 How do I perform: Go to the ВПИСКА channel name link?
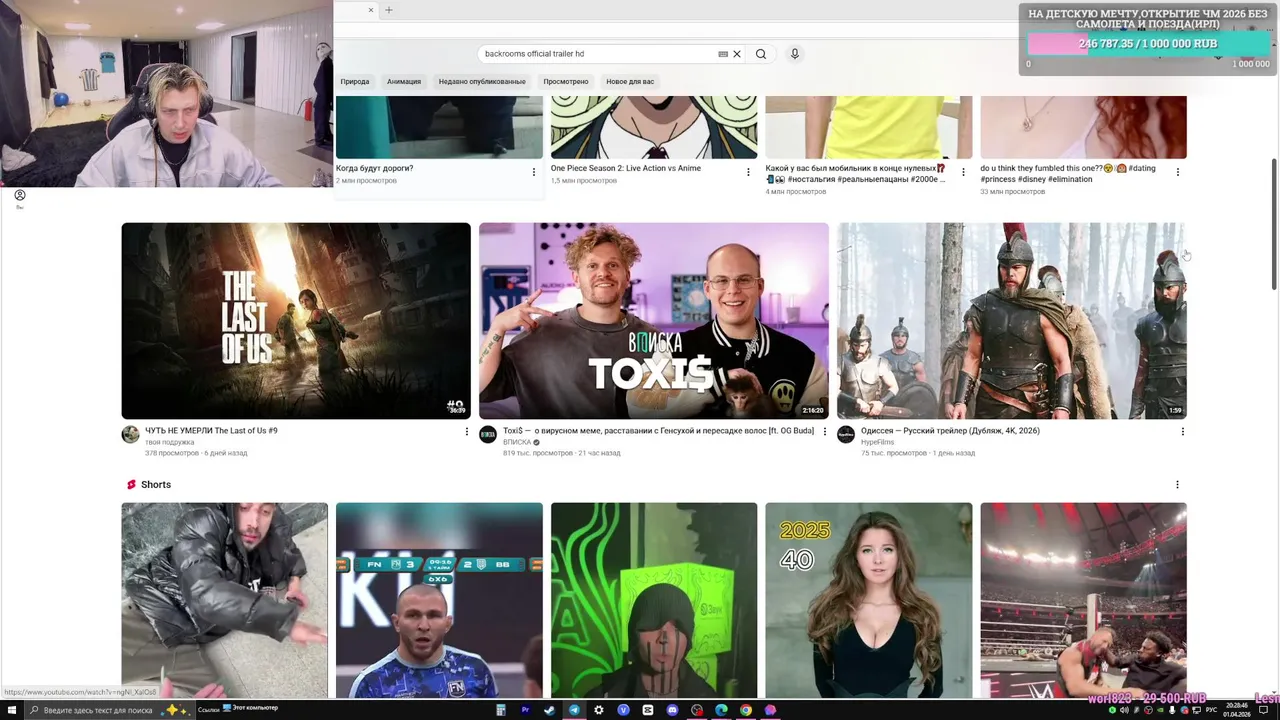517,442
